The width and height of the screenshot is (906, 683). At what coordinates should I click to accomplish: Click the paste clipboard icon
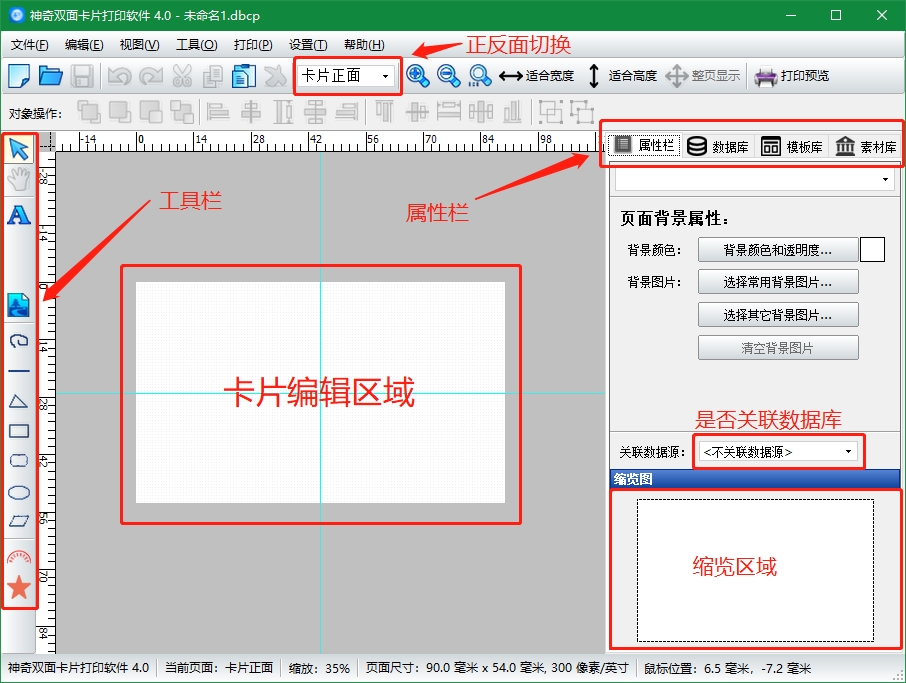tap(243, 76)
